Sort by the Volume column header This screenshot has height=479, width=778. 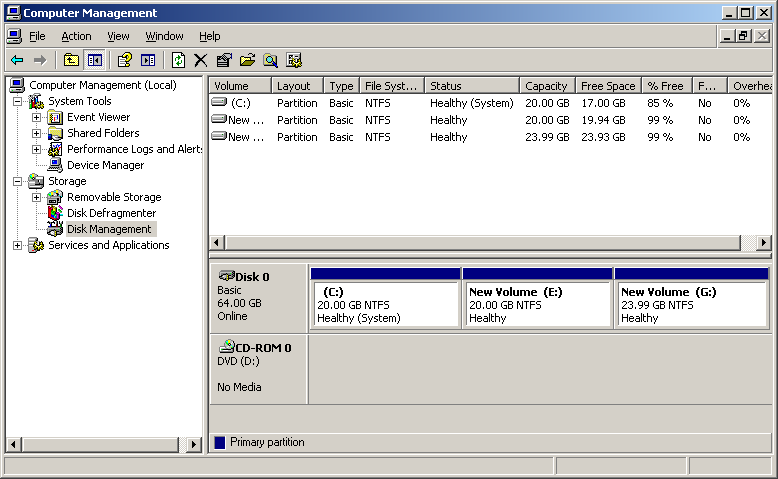240,86
